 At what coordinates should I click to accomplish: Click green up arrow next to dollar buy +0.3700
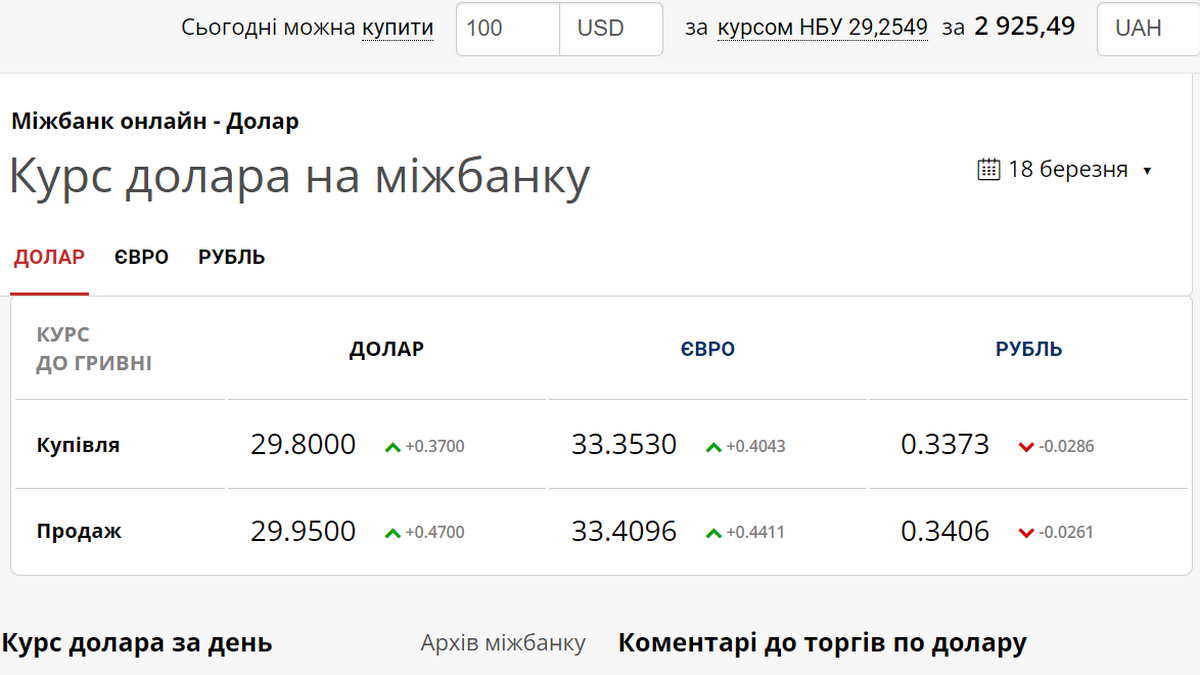(x=393, y=447)
